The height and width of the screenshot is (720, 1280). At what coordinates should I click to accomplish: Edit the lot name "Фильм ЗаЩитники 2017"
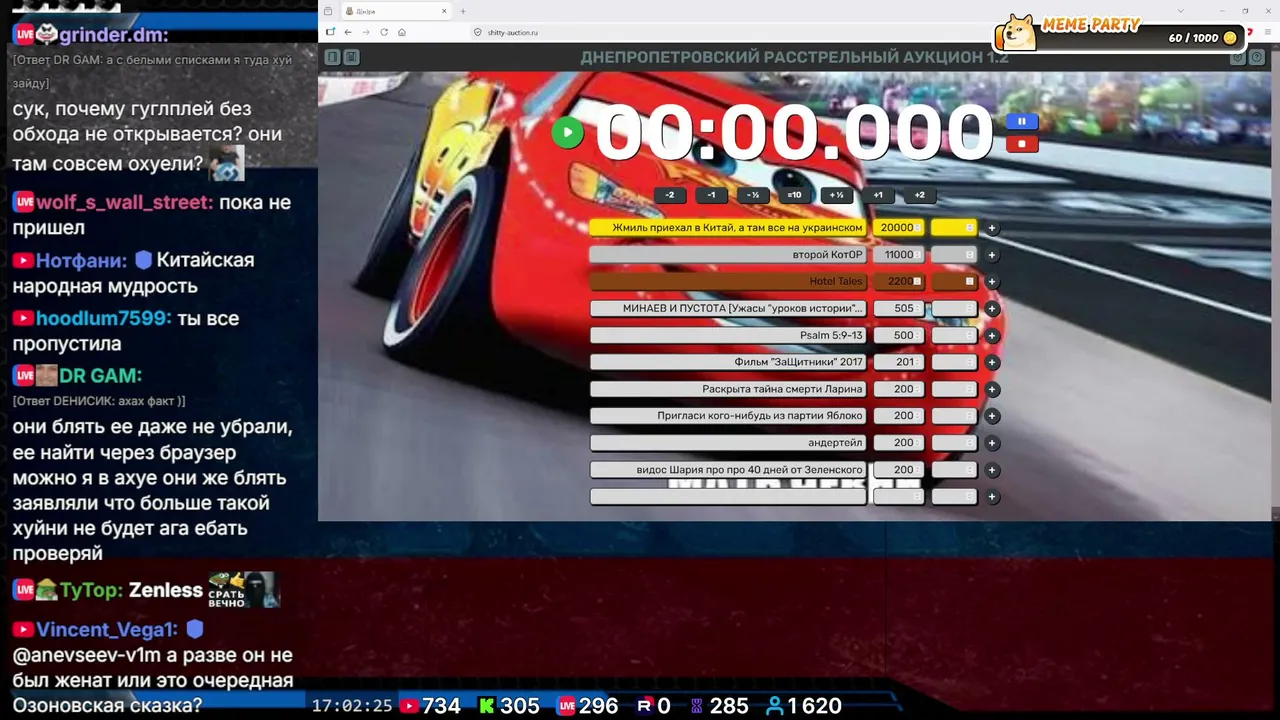click(x=728, y=362)
